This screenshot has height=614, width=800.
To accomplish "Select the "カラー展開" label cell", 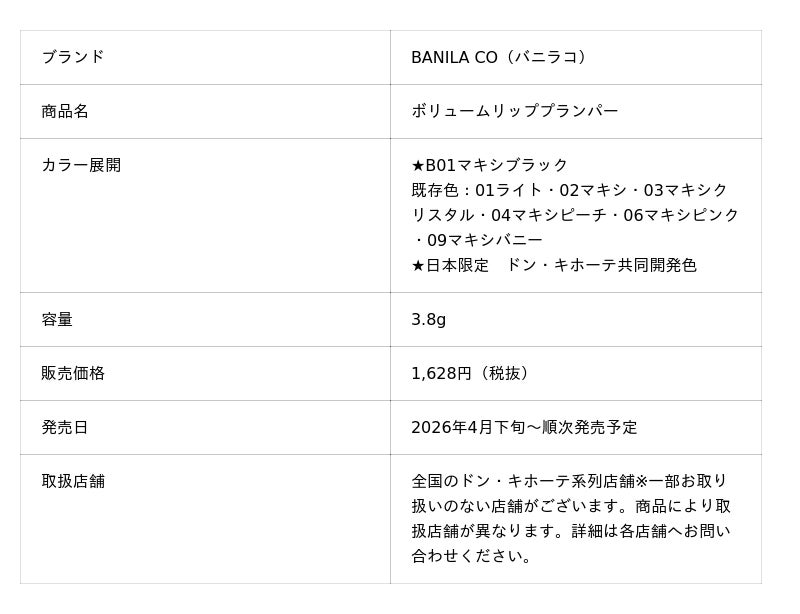I will pos(81,165).
